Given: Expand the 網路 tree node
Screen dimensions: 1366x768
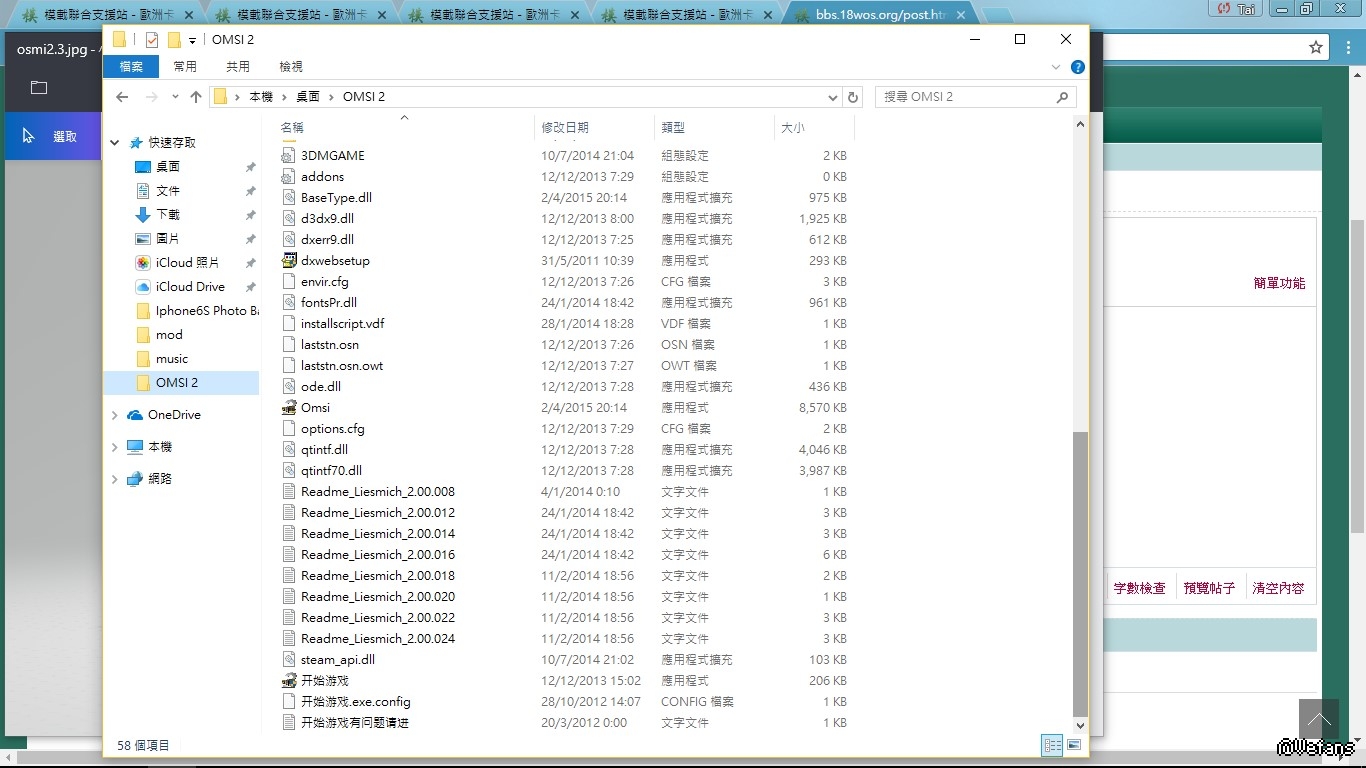Looking at the screenshot, I should point(115,479).
